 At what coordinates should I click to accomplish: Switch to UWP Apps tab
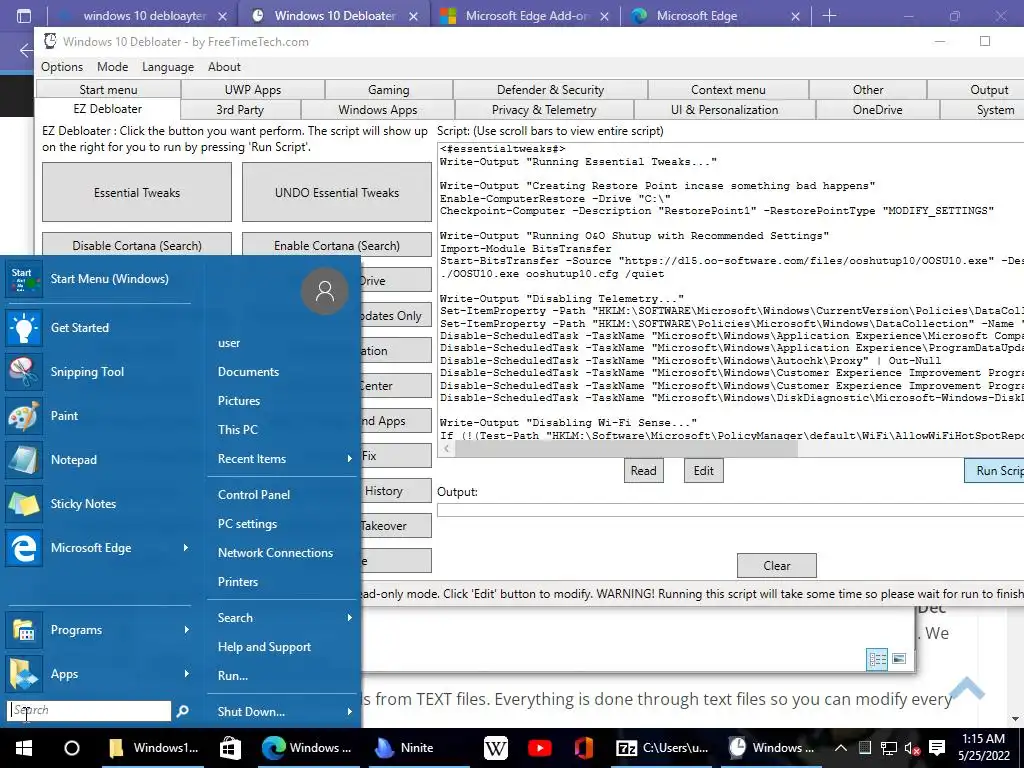[253, 89]
